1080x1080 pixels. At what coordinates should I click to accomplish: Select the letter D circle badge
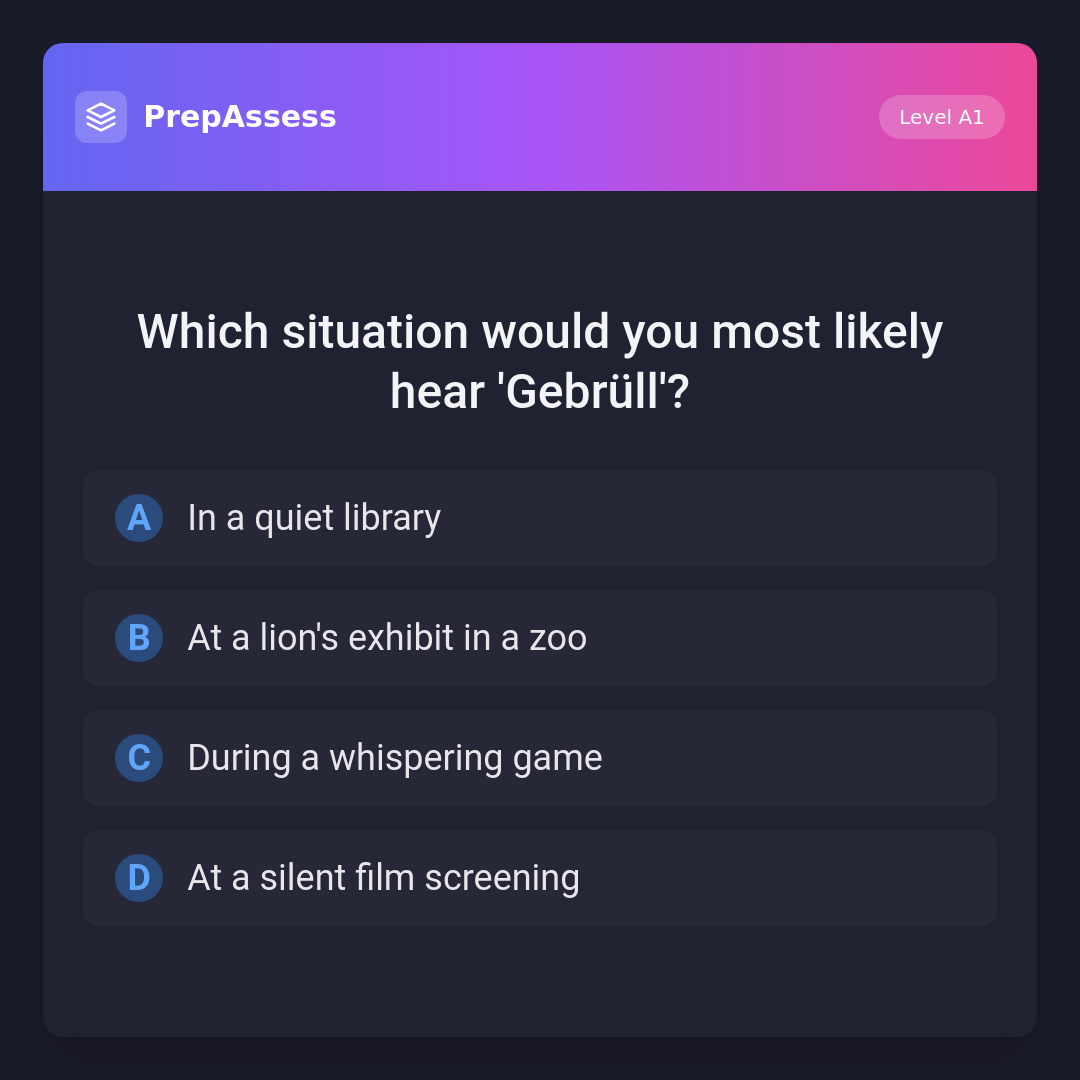(x=139, y=878)
